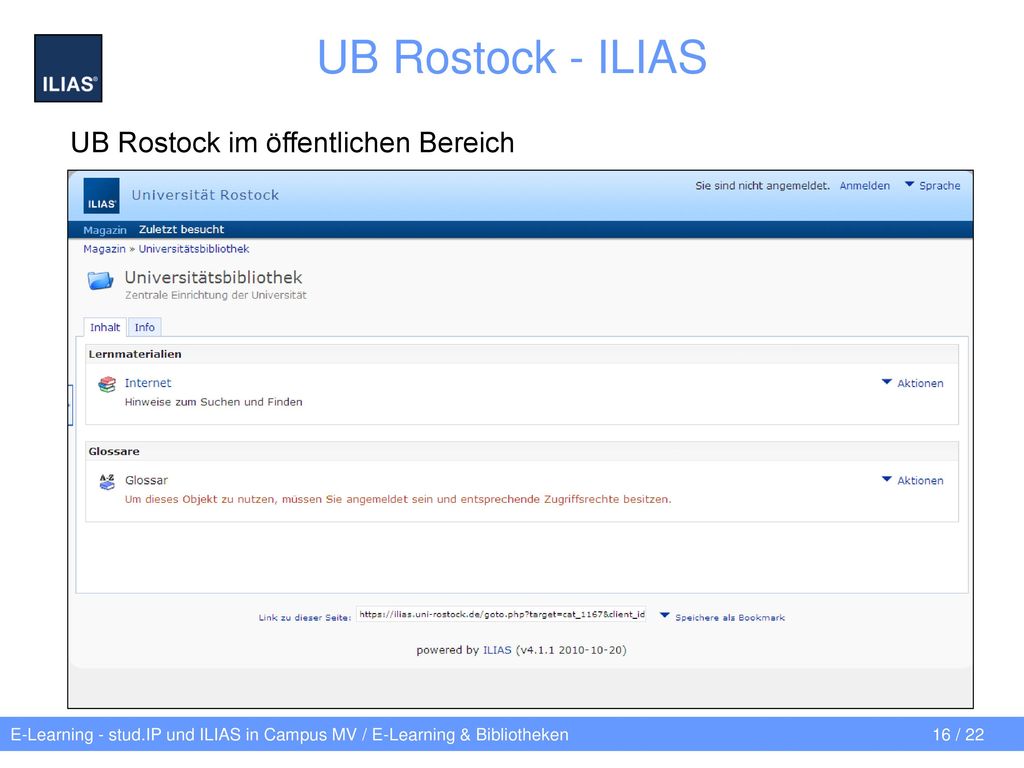Image resolution: width=1024 pixels, height=768 pixels.
Task: Click the permalink URL input field
Action: [x=501, y=615]
